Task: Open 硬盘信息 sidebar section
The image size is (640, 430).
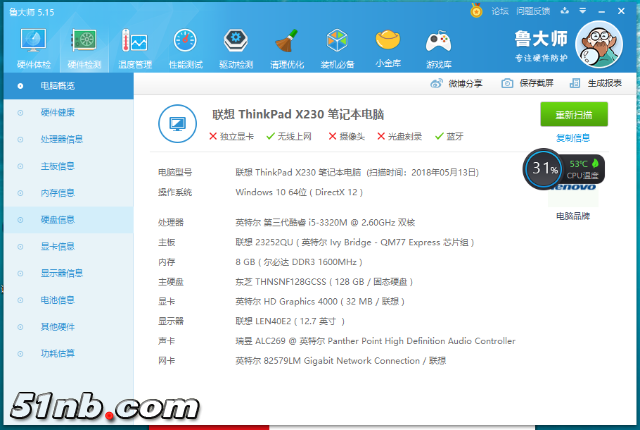Action: [x=57, y=220]
